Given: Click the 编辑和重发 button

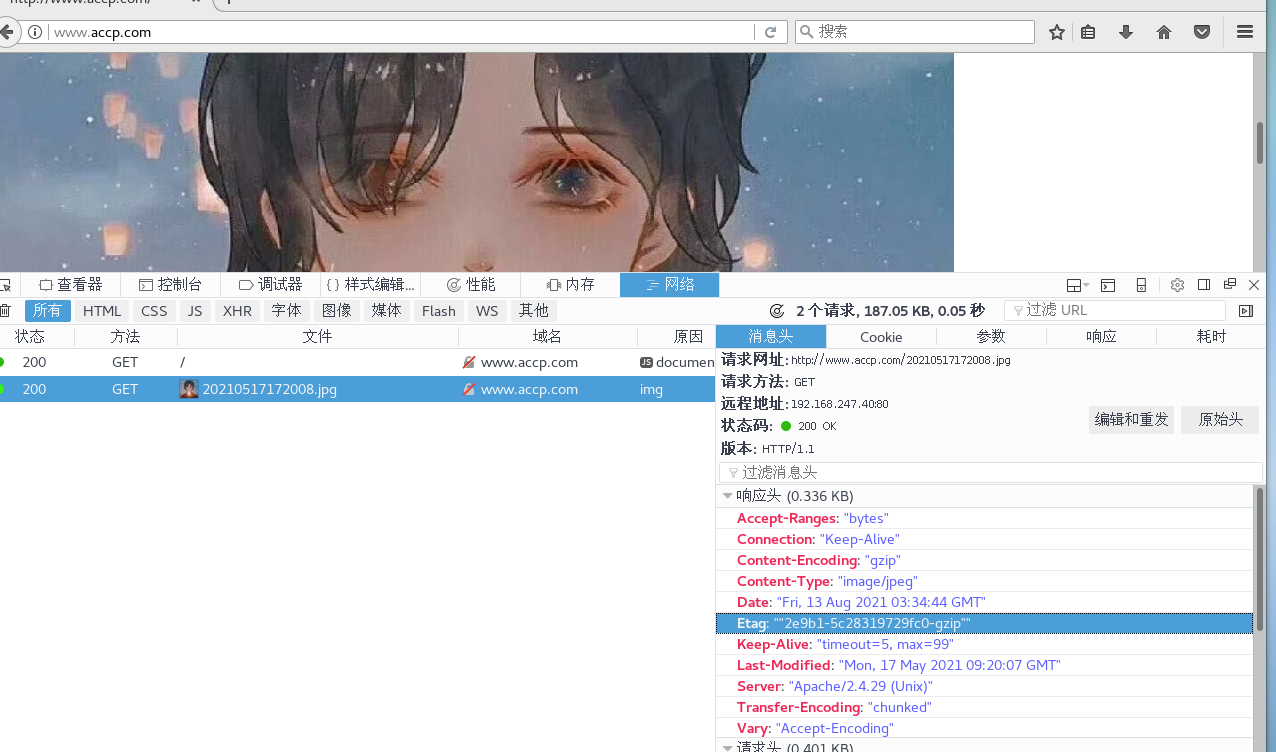Looking at the screenshot, I should point(1131,420).
